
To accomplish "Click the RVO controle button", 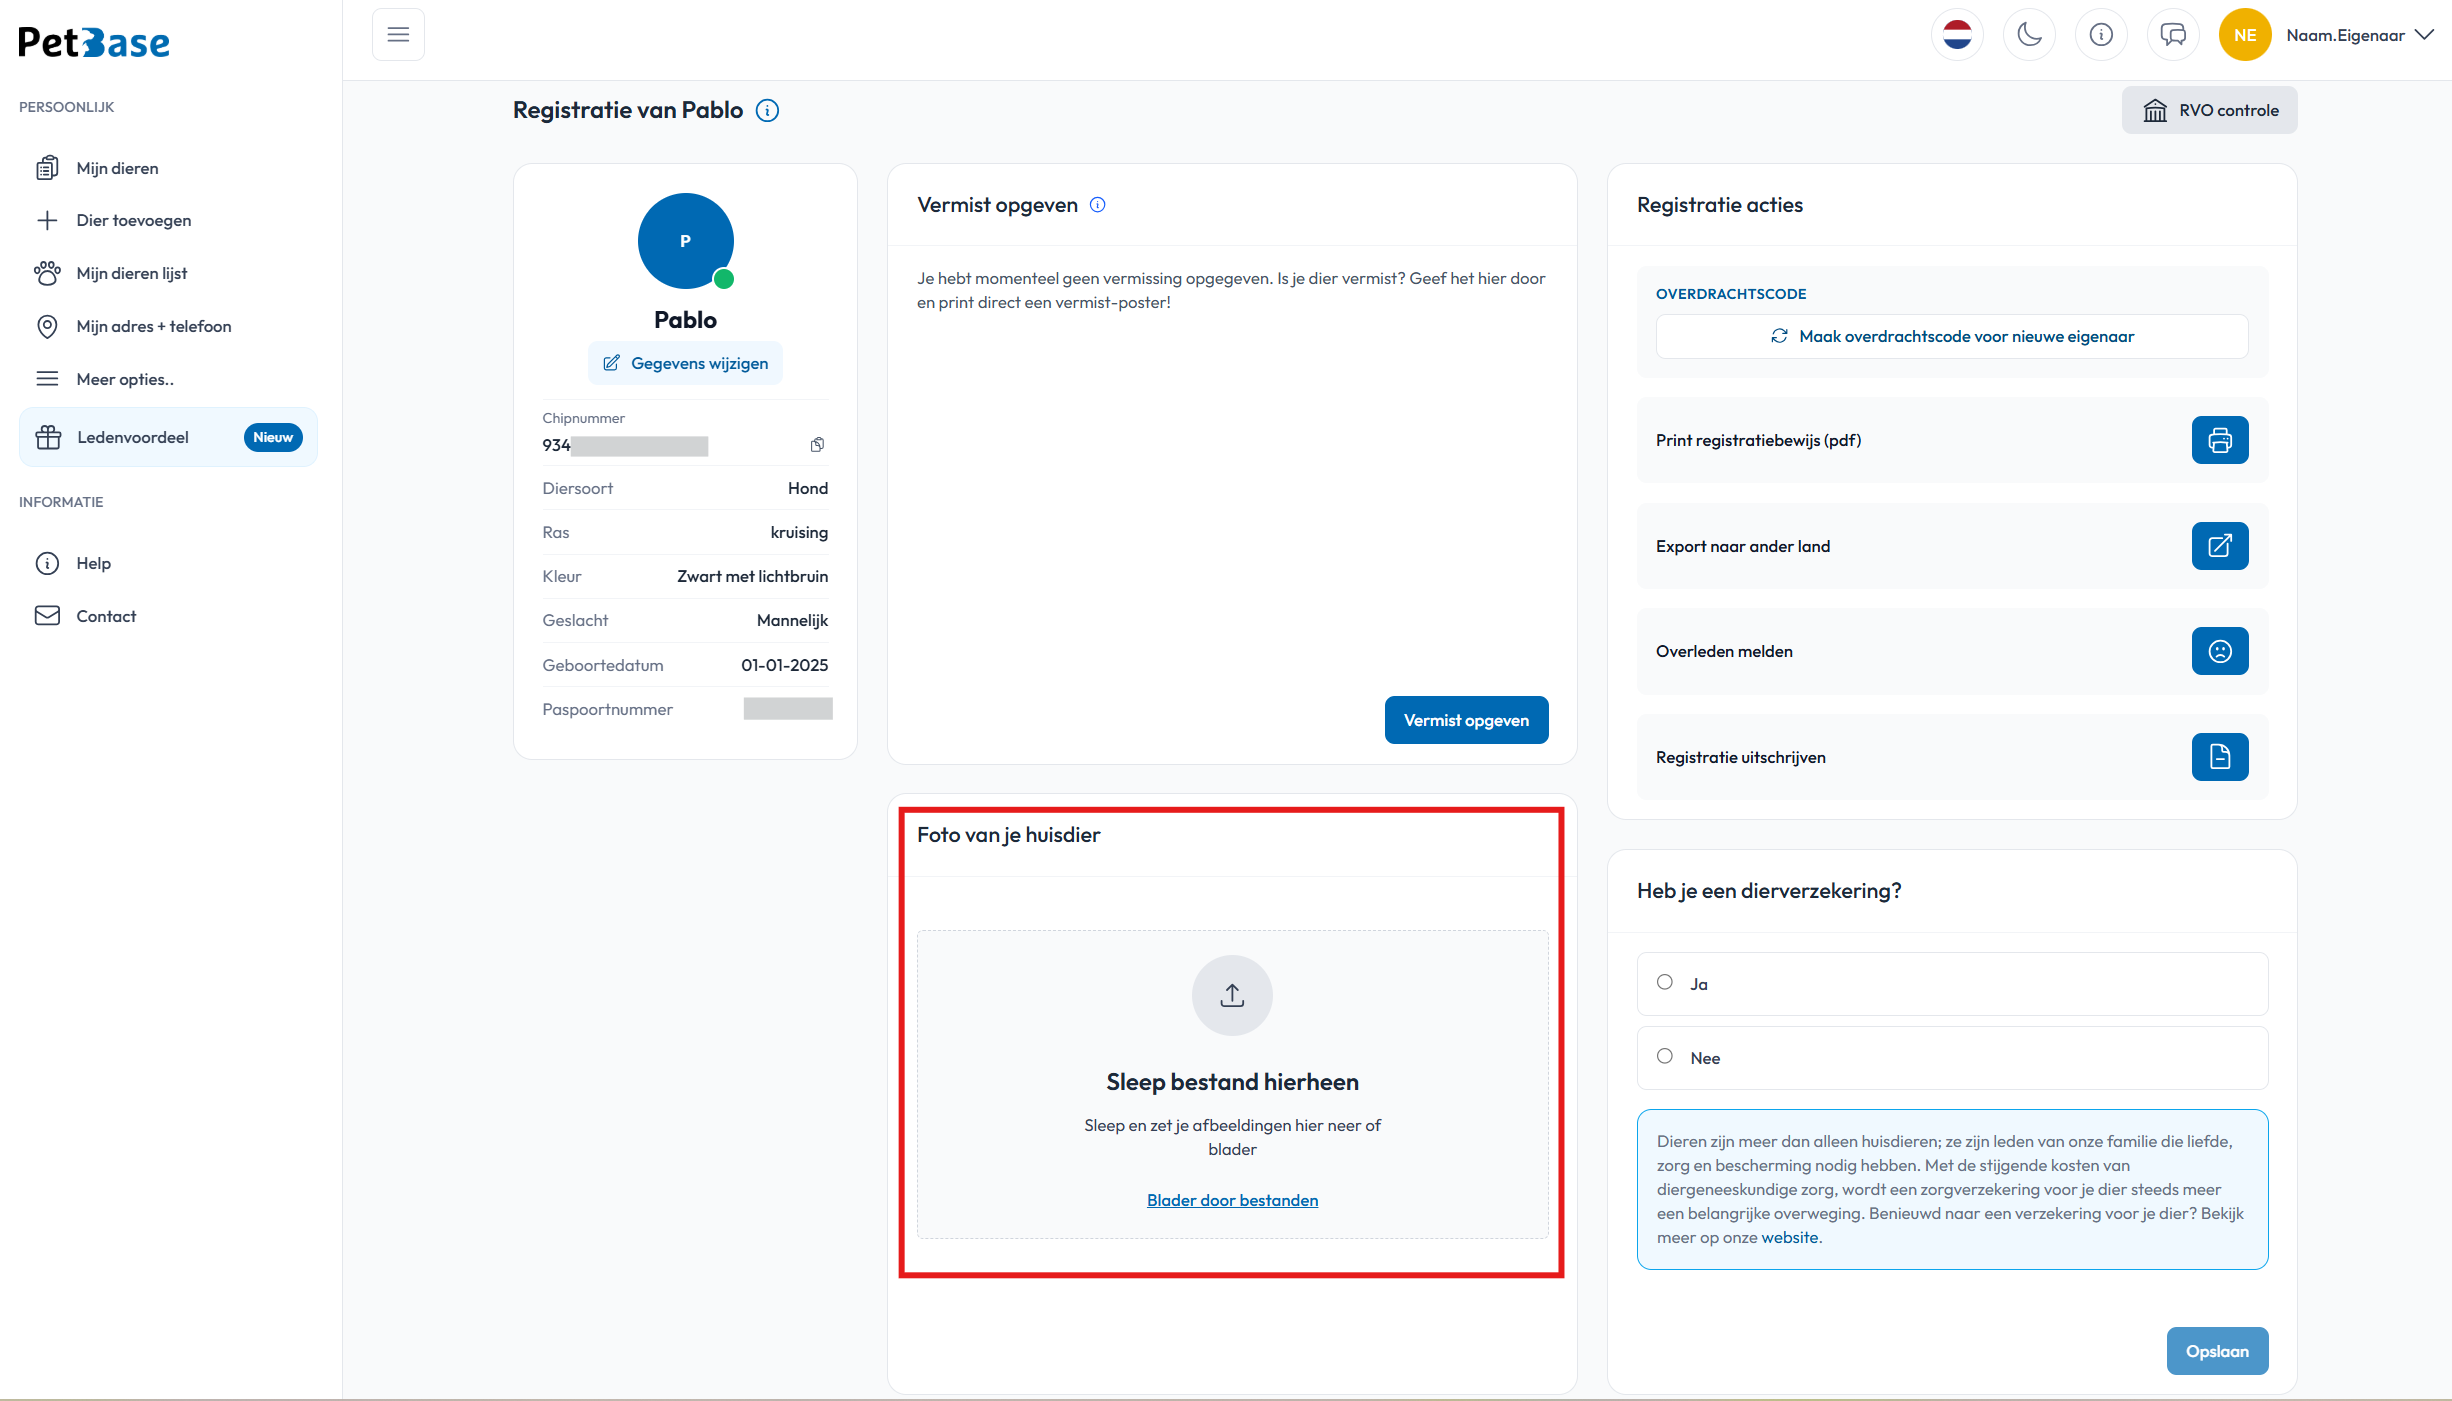I will [2210, 110].
